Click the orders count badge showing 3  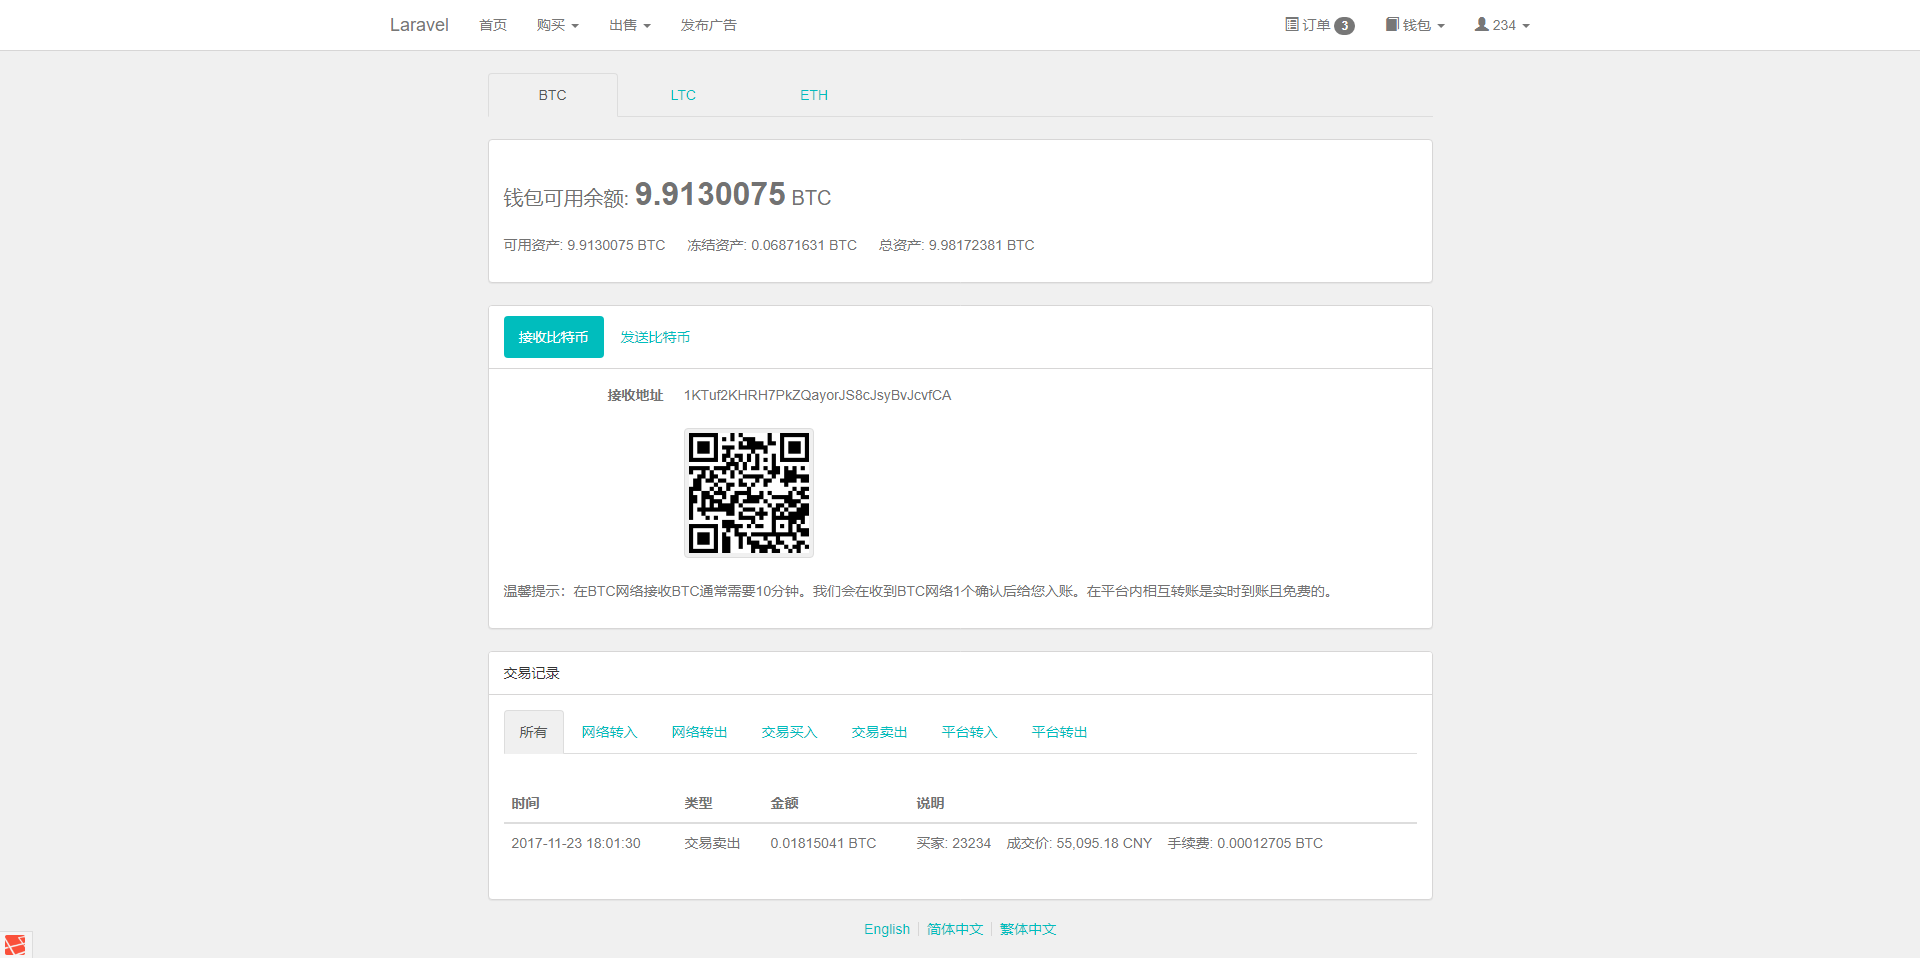click(x=1345, y=25)
